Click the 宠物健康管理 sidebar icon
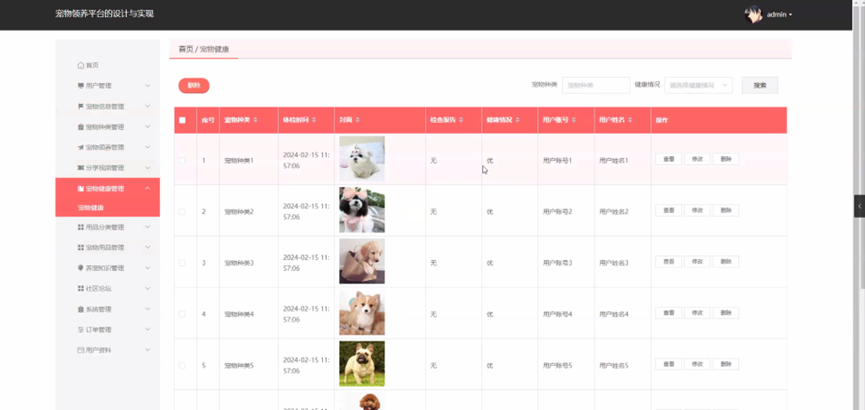The width and height of the screenshot is (865, 410). pyautogui.click(x=81, y=189)
